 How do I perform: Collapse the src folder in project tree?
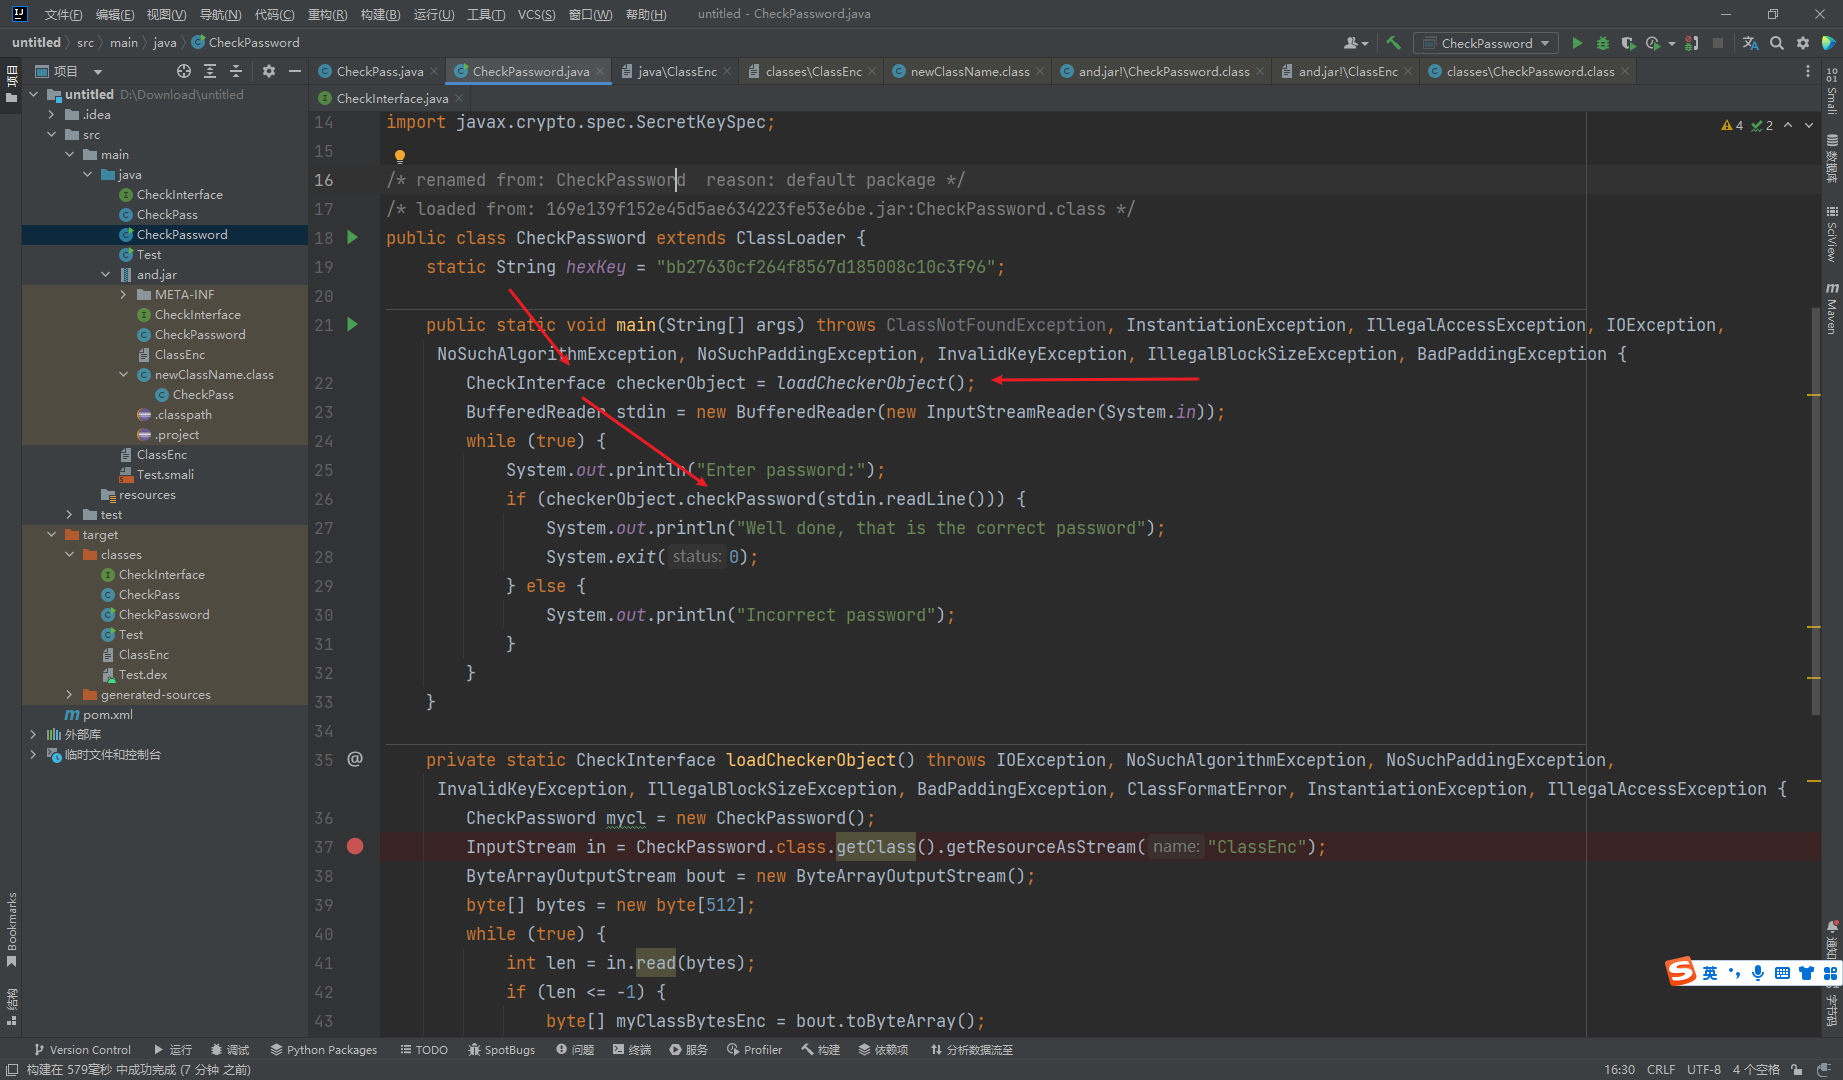tap(51, 134)
